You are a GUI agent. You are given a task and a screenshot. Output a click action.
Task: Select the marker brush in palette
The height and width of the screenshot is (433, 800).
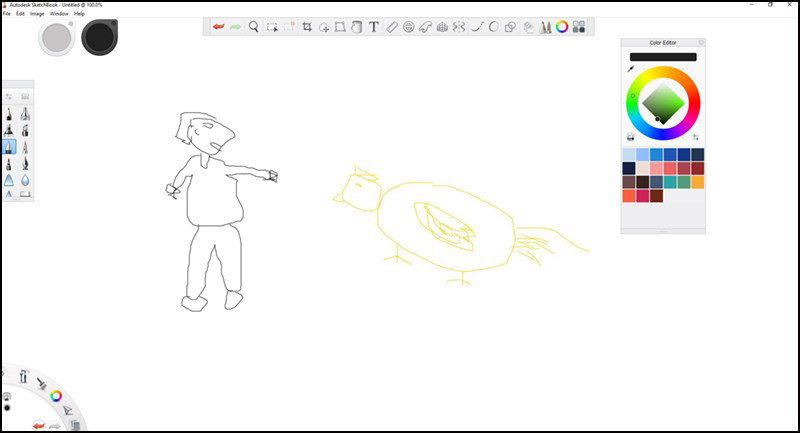[9, 131]
